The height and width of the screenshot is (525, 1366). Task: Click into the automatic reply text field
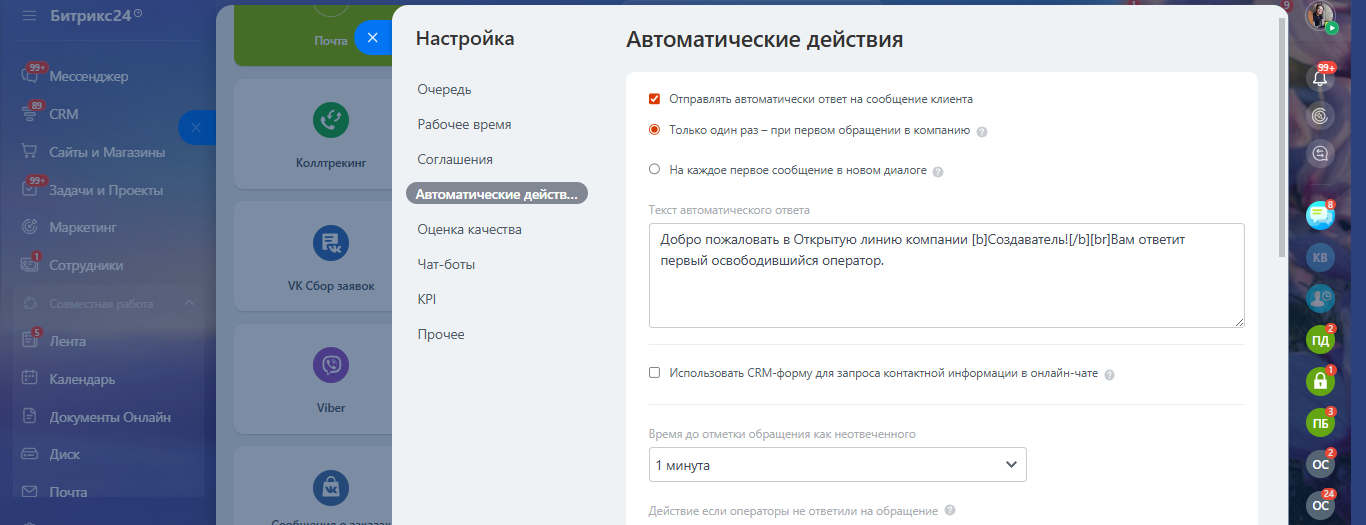[946, 290]
